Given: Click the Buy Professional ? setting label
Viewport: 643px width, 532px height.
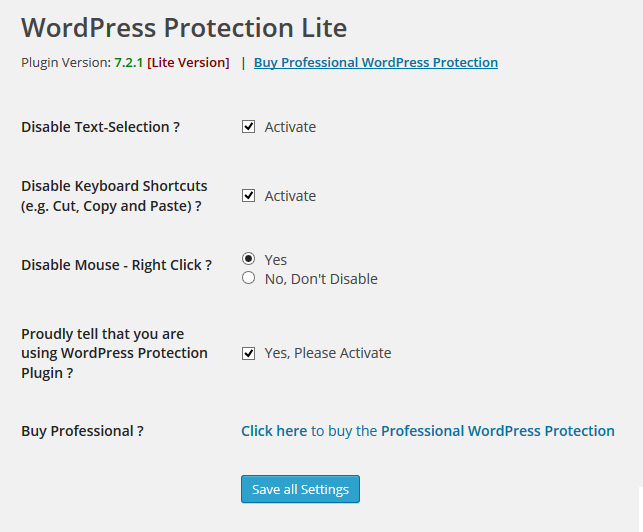Looking at the screenshot, I should (82, 431).
